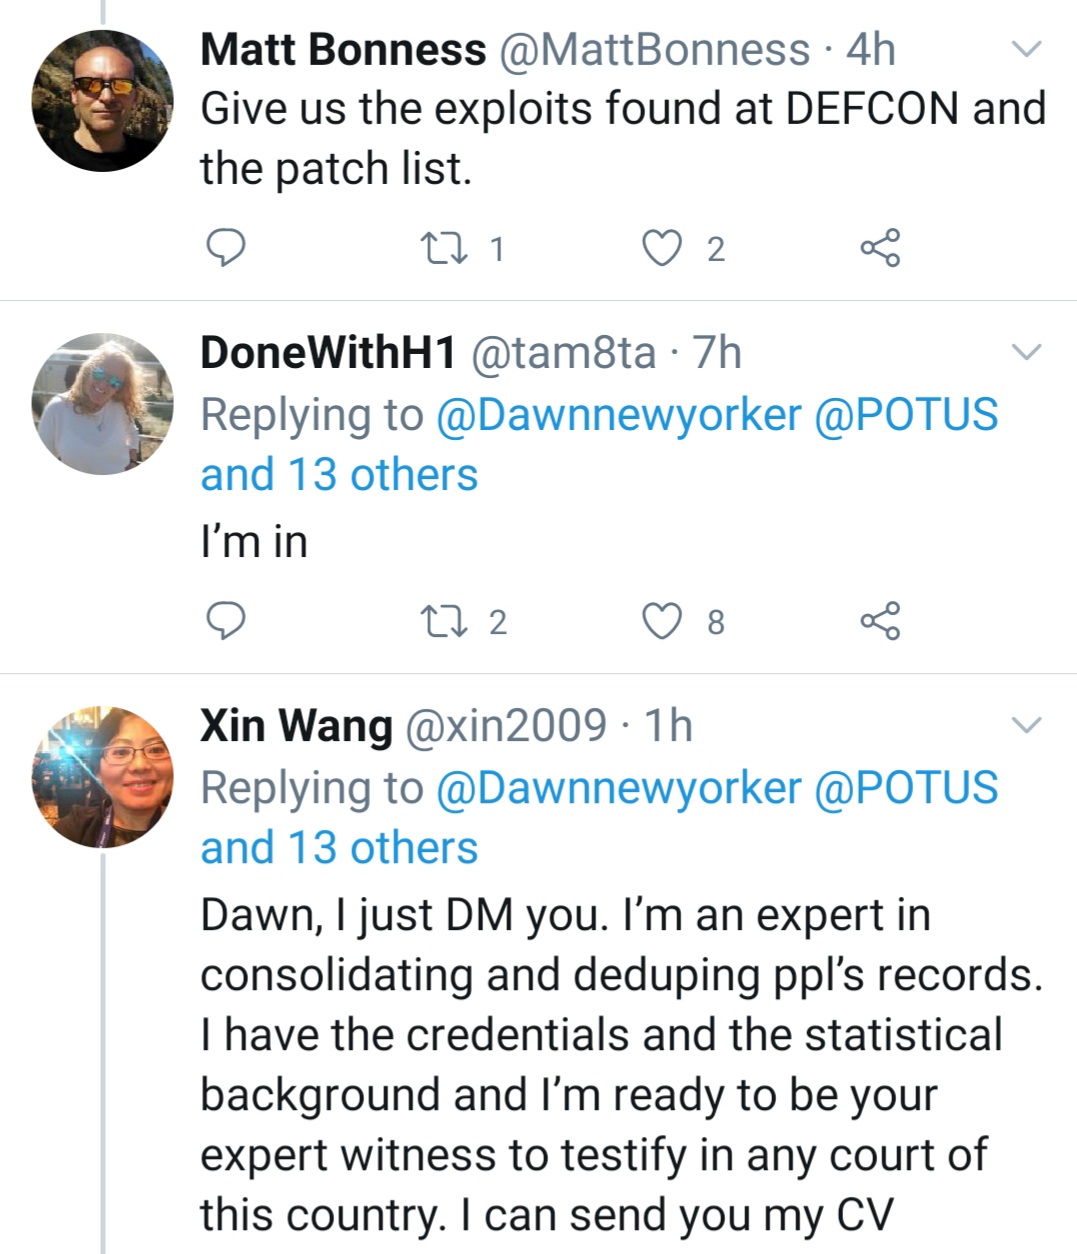The height and width of the screenshot is (1254, 1077).
Task: Share DoneWithH1's tweet
Action: (x=880, y=620)
